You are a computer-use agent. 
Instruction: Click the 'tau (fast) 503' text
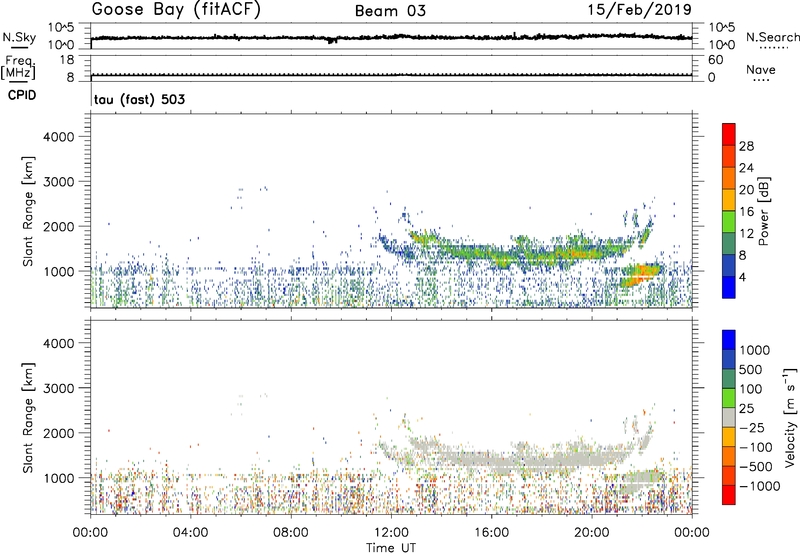(x=139, y=99)
